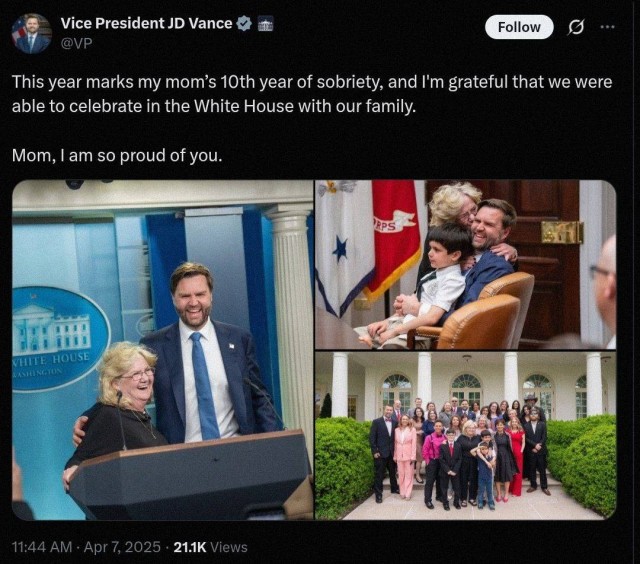Open the three-dot more options menu
The width and height of the screenshot is (640, 564).
pos(607,27)
